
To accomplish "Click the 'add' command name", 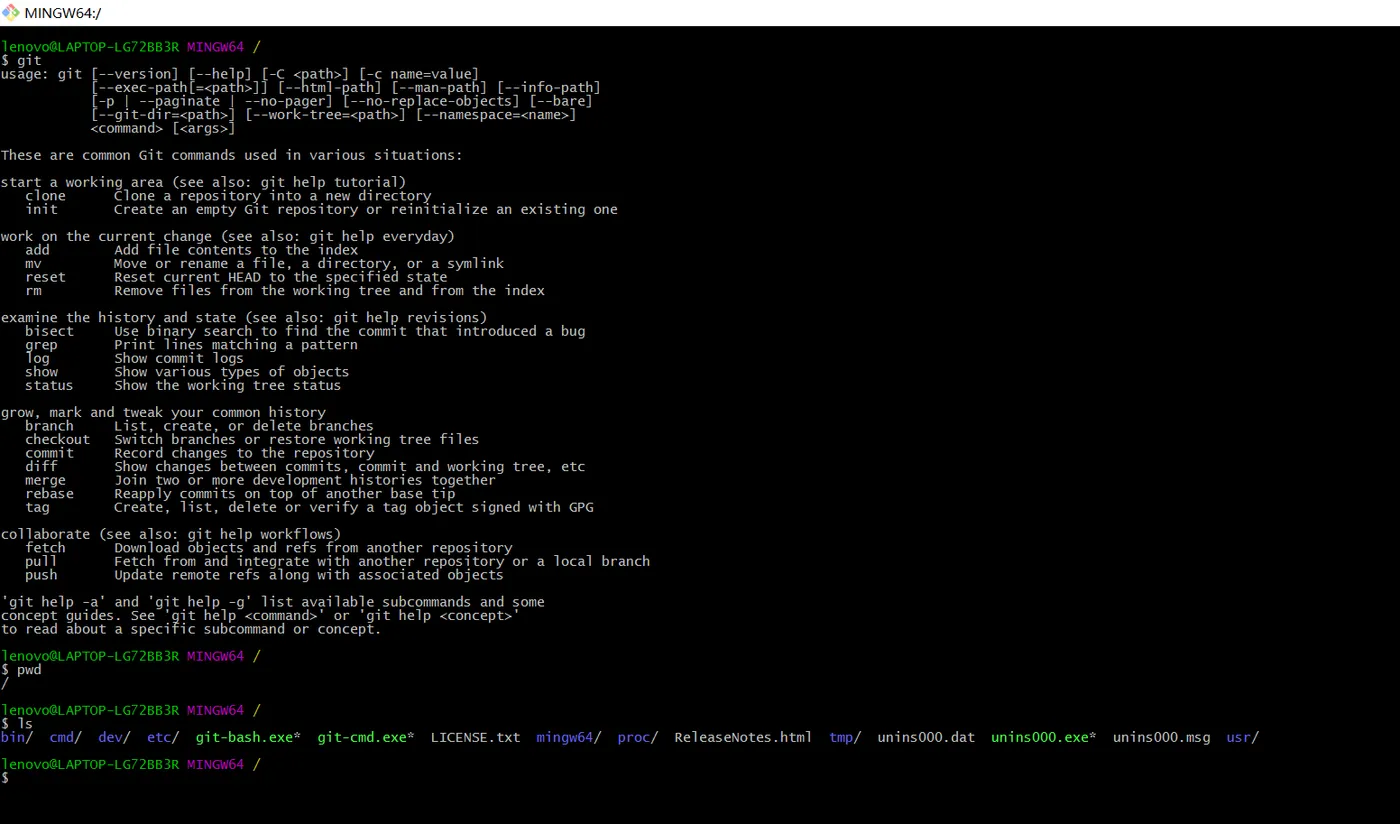I will click(x=37, y=250).
